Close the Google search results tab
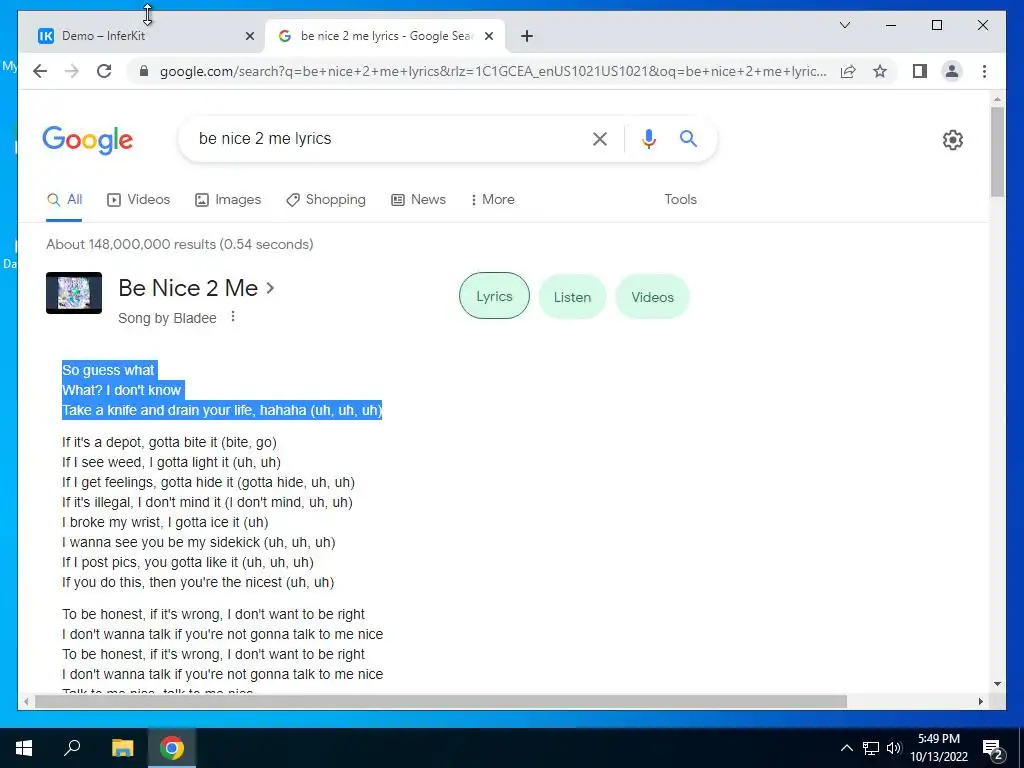This screenshot has height=768, width=1024. point(488,36)
